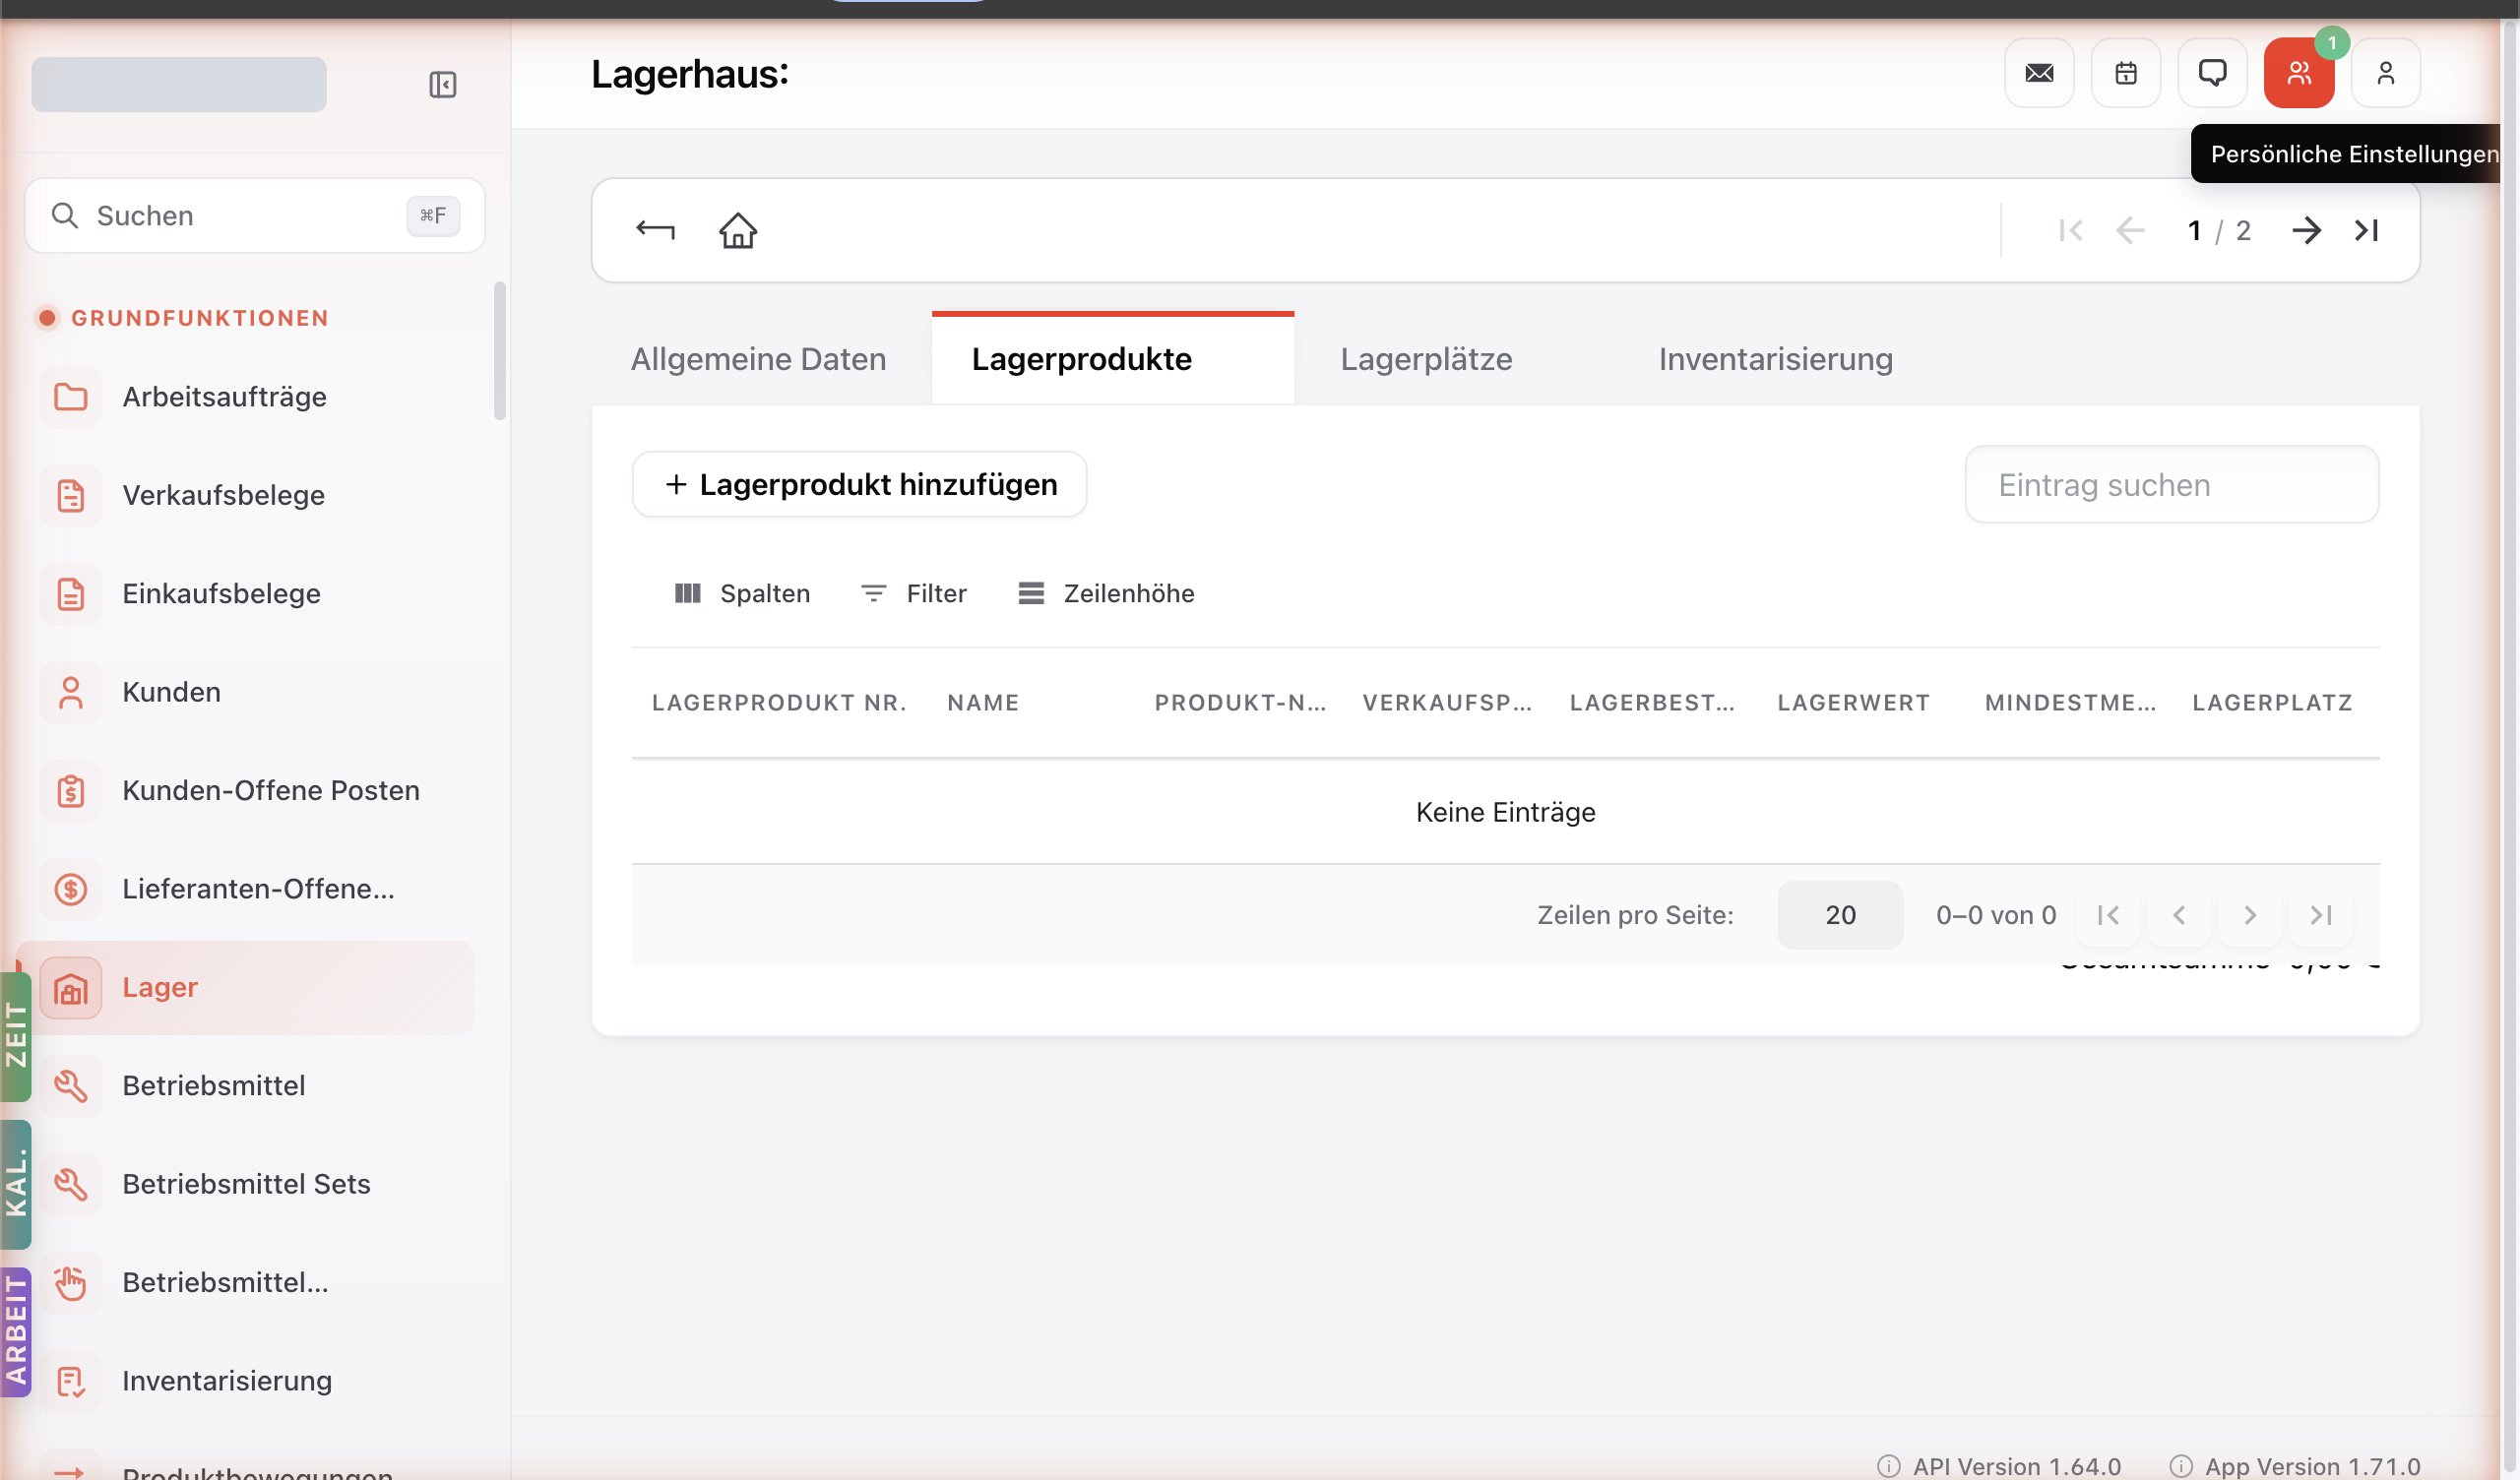Go to last table page
Image resolution: width=2520 pixels, height=1480 pixels.
click(2320, 914)
